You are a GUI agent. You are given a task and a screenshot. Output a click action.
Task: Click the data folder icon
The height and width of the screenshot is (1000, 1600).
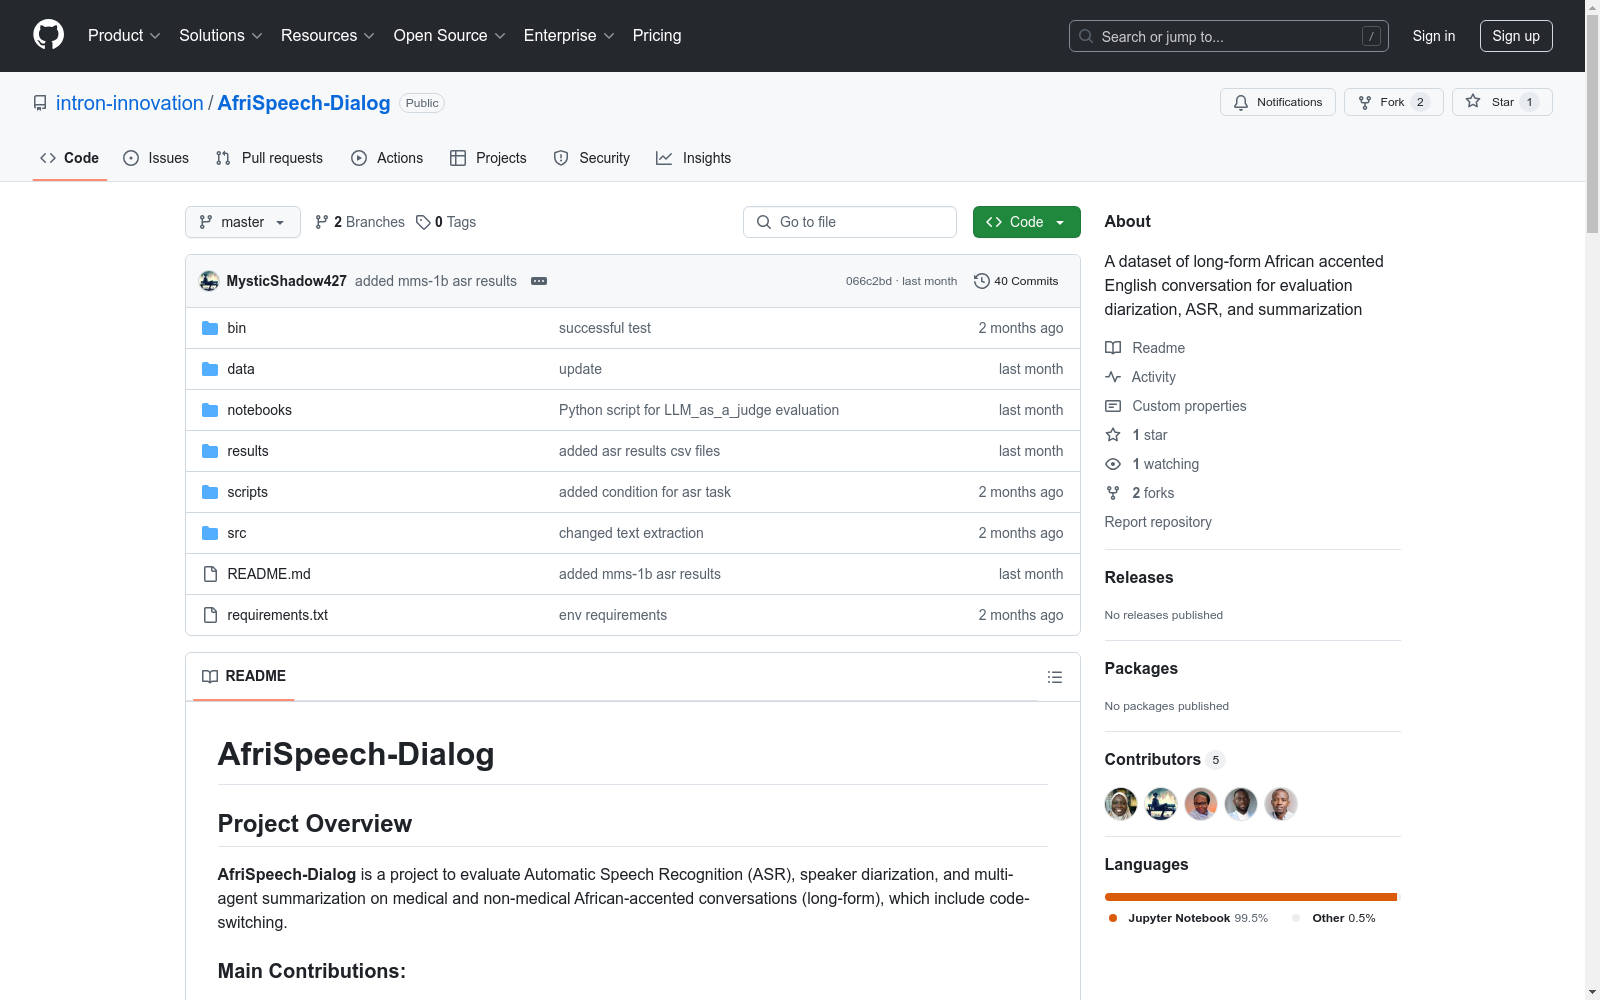click(x=210, y=369)
